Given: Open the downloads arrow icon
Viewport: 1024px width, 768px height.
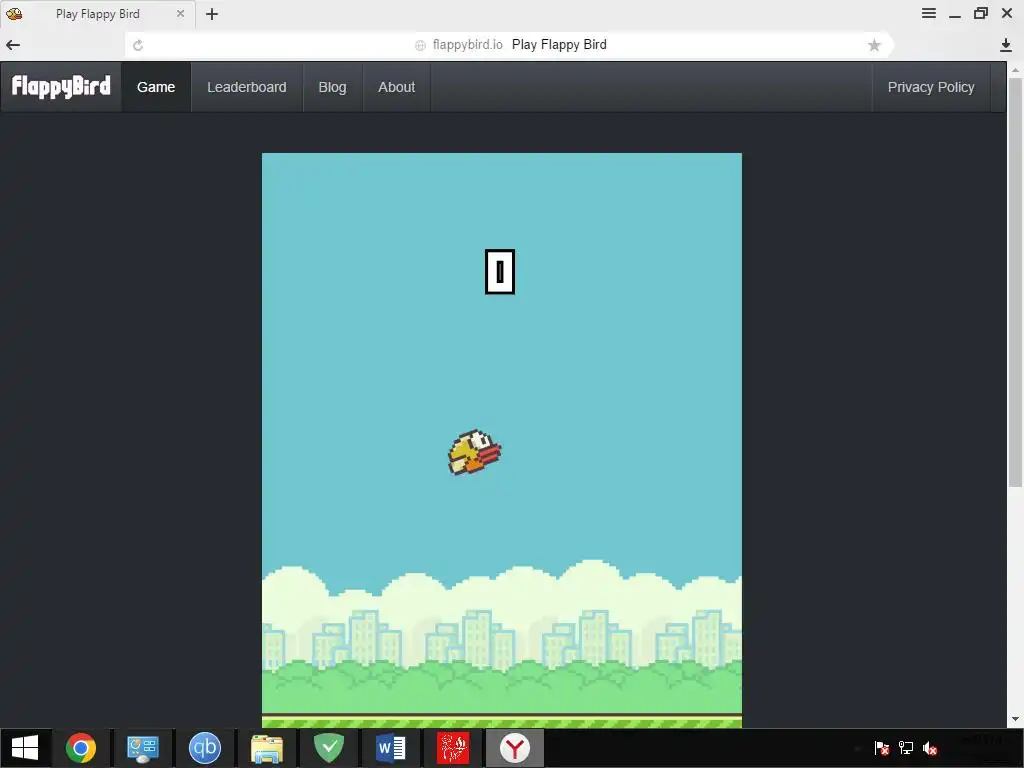Looking at the screenshot, I should click(x=1006, y=45).
